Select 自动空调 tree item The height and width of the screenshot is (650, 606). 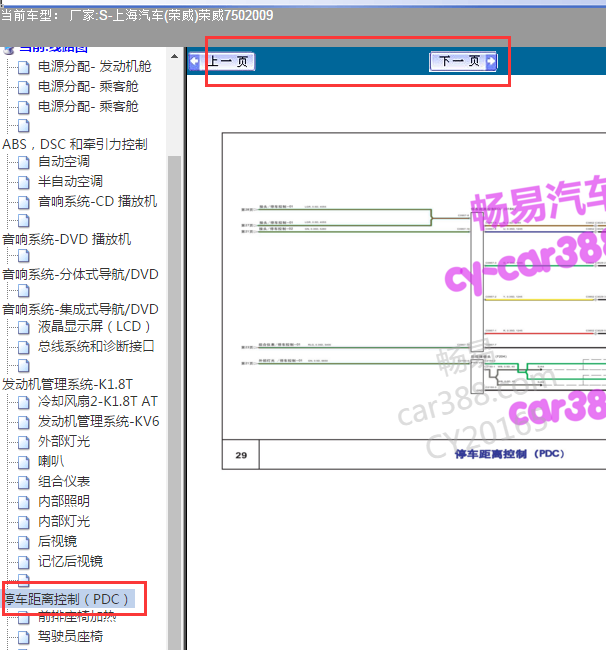point(64,162)
